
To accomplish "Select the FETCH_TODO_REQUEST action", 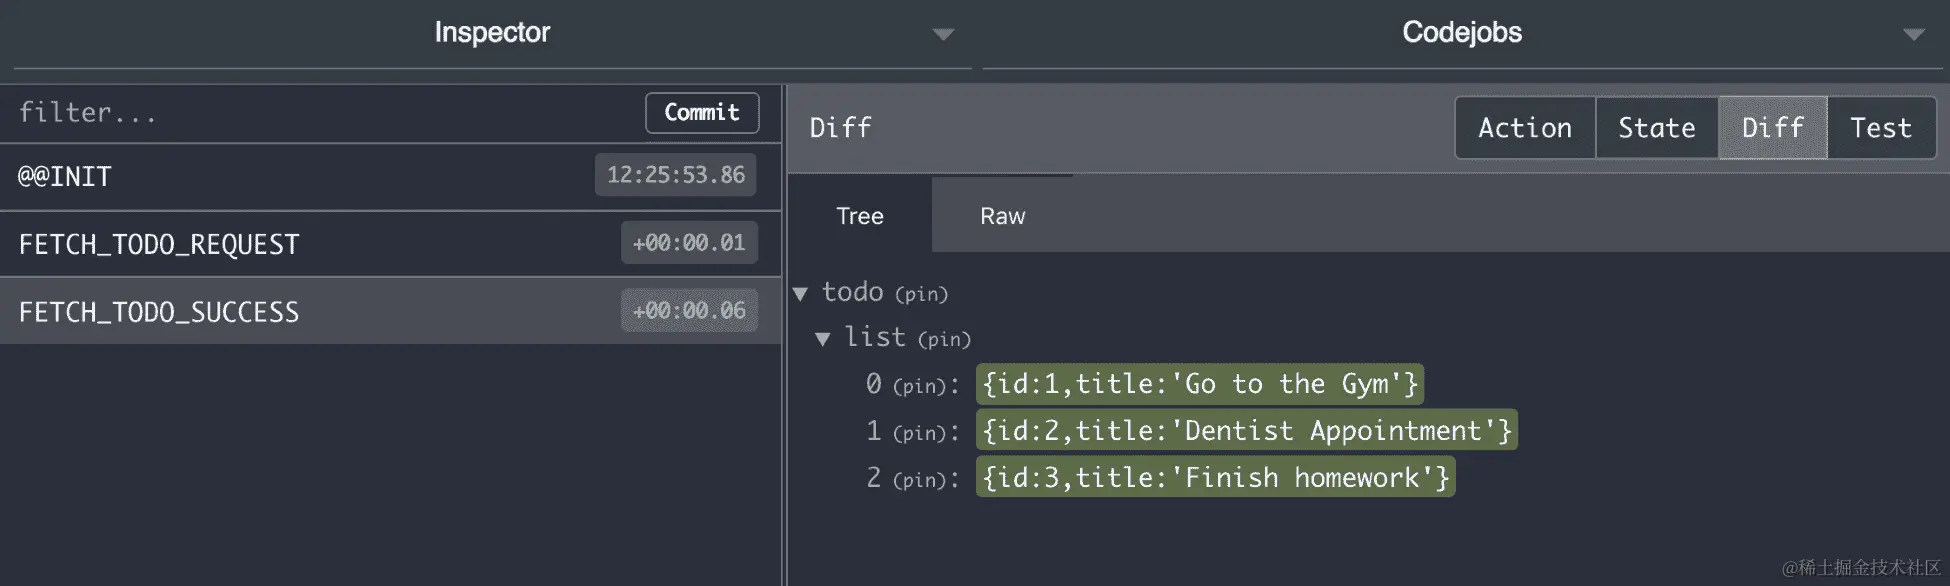I will 390,244.
